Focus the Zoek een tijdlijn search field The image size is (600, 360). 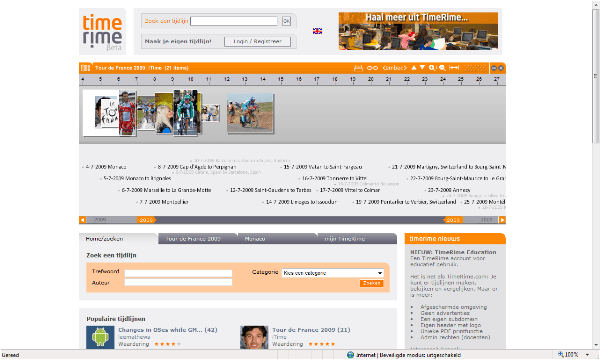point(234,21)
